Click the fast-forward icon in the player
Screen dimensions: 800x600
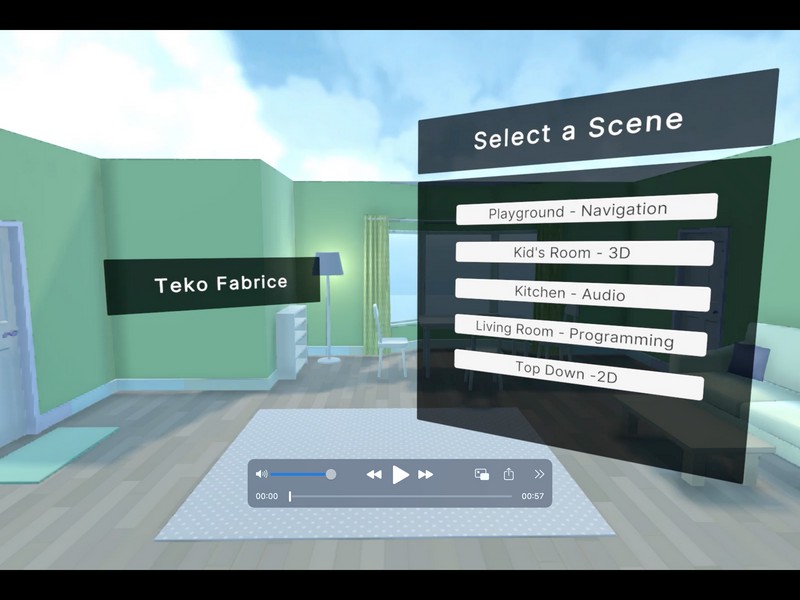click(425, 473)
